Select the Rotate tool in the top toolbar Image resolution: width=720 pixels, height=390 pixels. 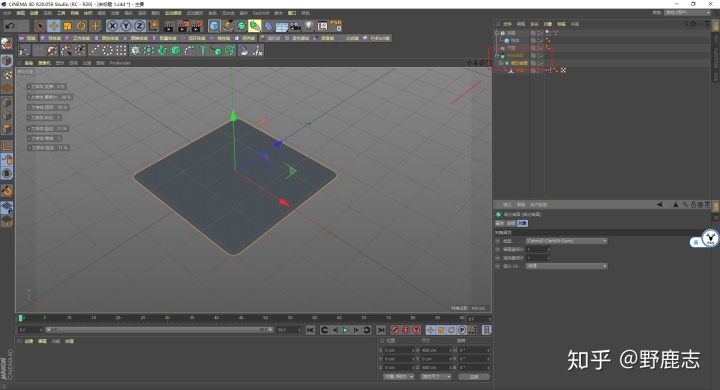pyautogui.click(x=81, y=26)
